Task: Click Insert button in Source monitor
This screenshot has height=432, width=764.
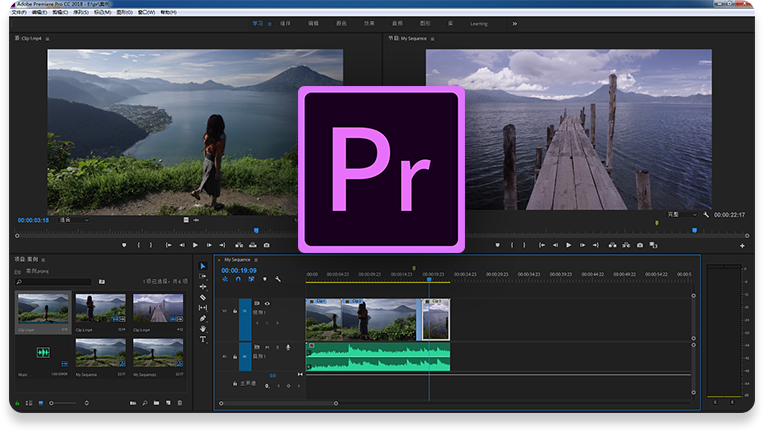Action: [x=239, y=245]
